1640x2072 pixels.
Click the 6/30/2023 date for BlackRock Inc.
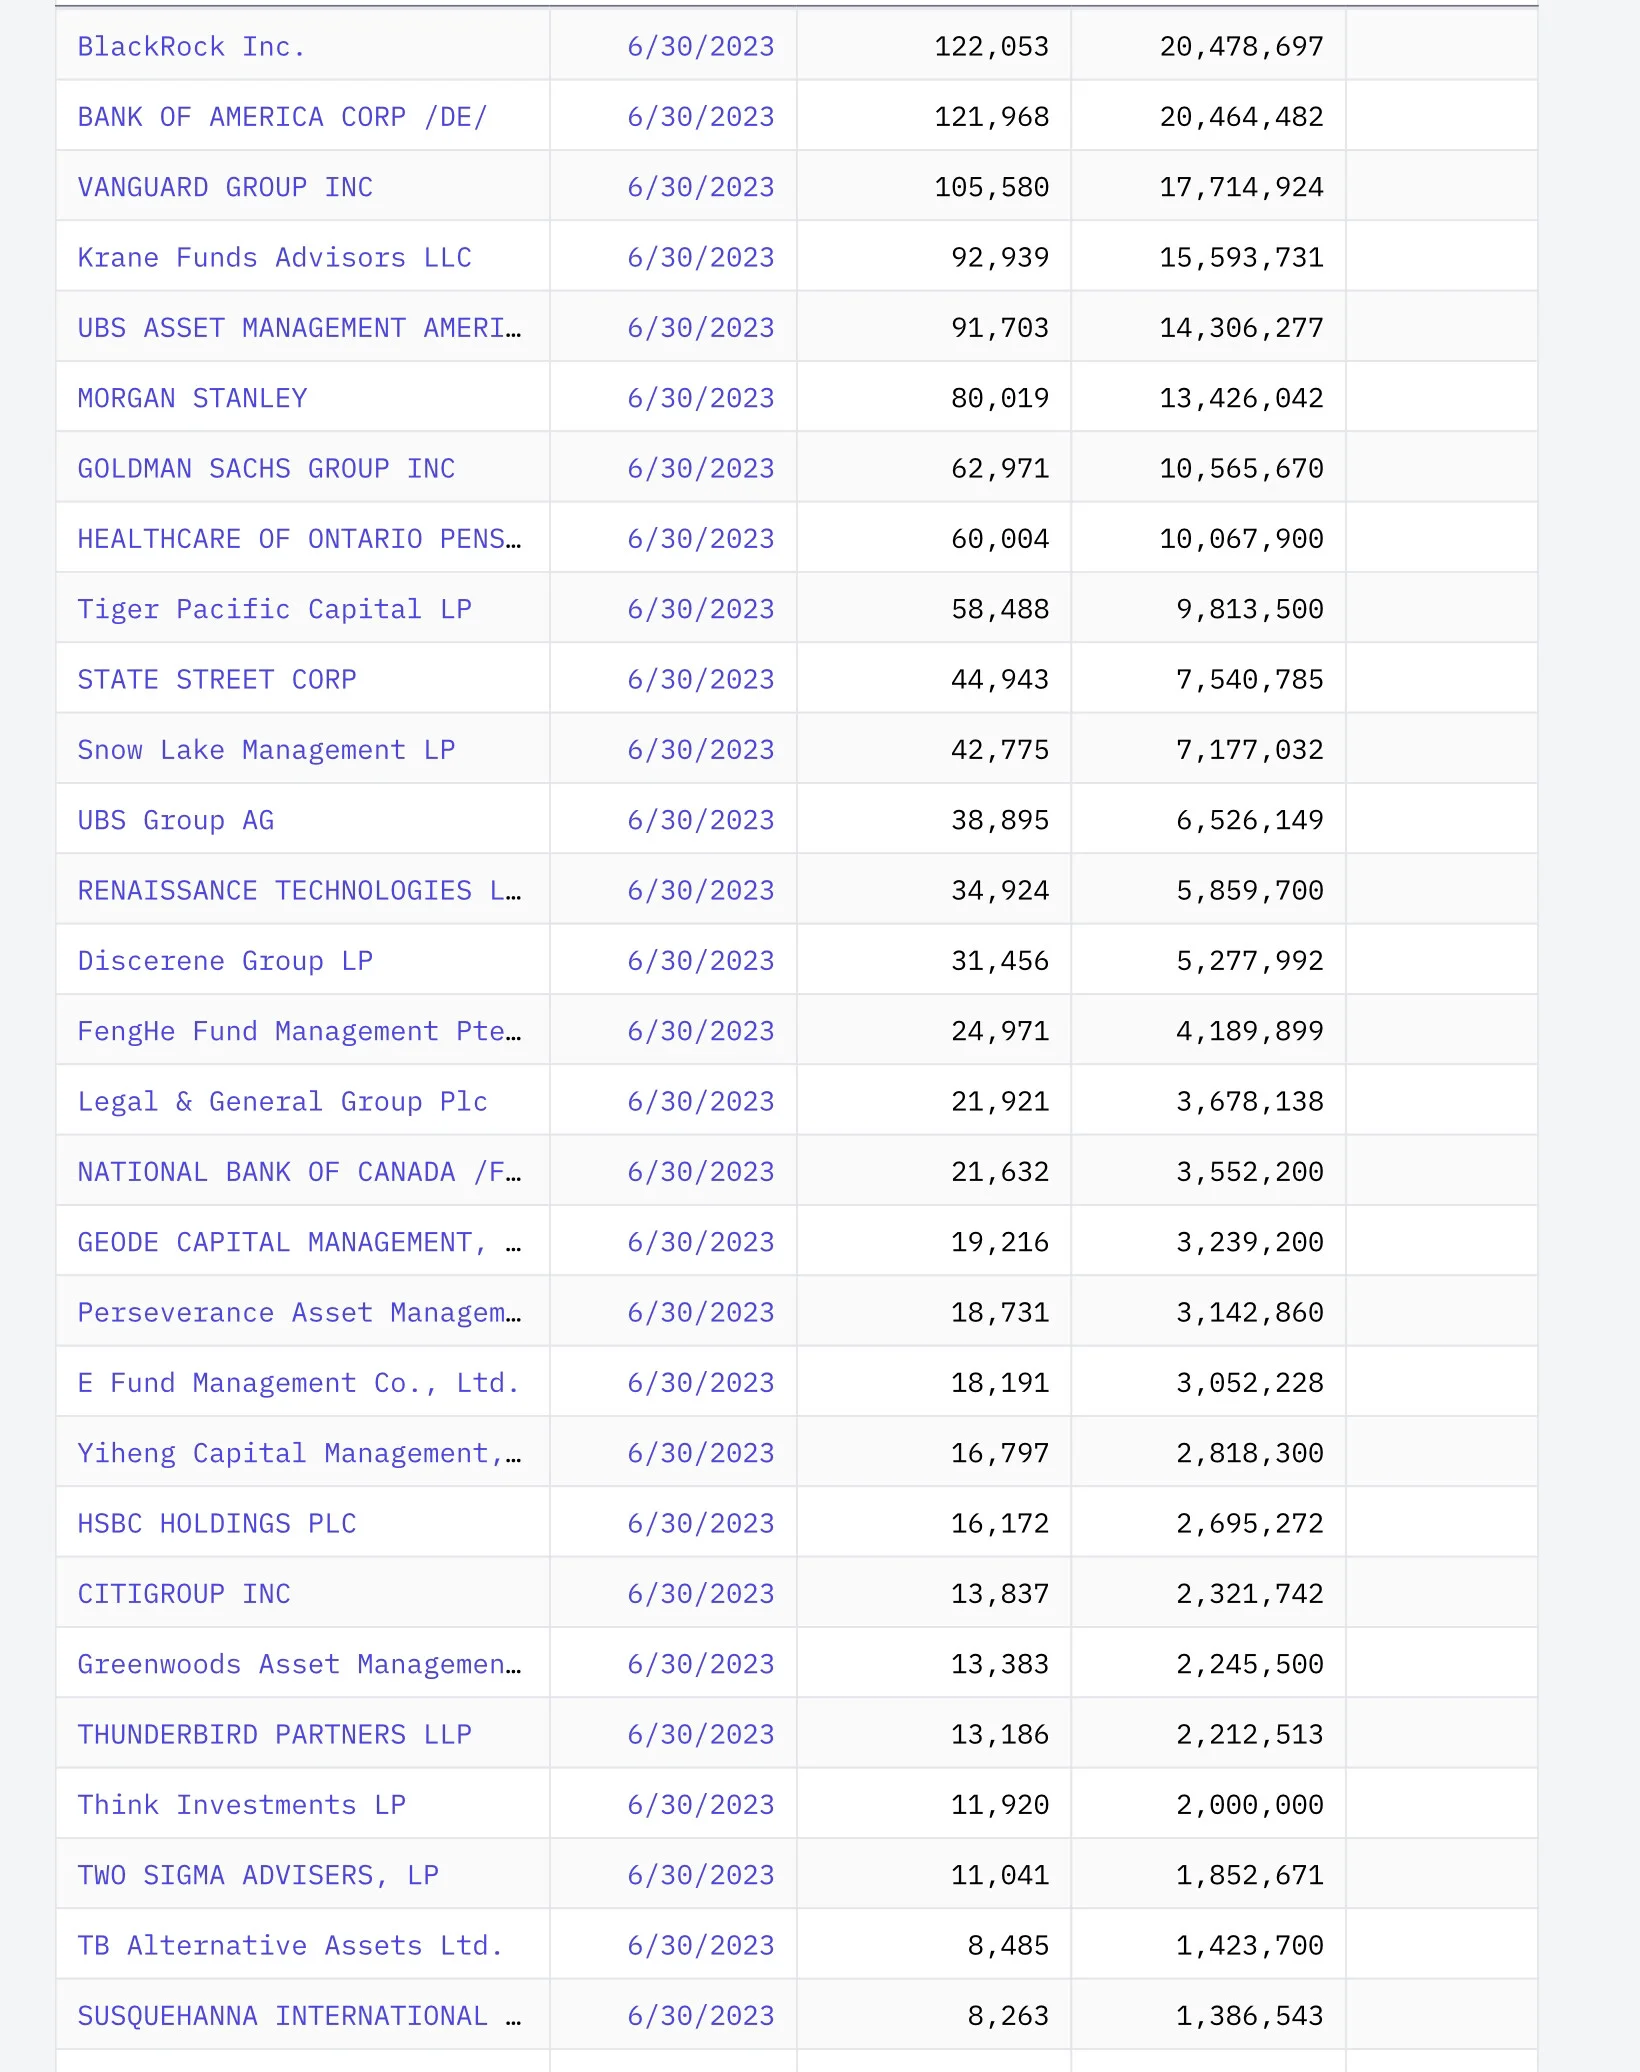coord(701,47)
